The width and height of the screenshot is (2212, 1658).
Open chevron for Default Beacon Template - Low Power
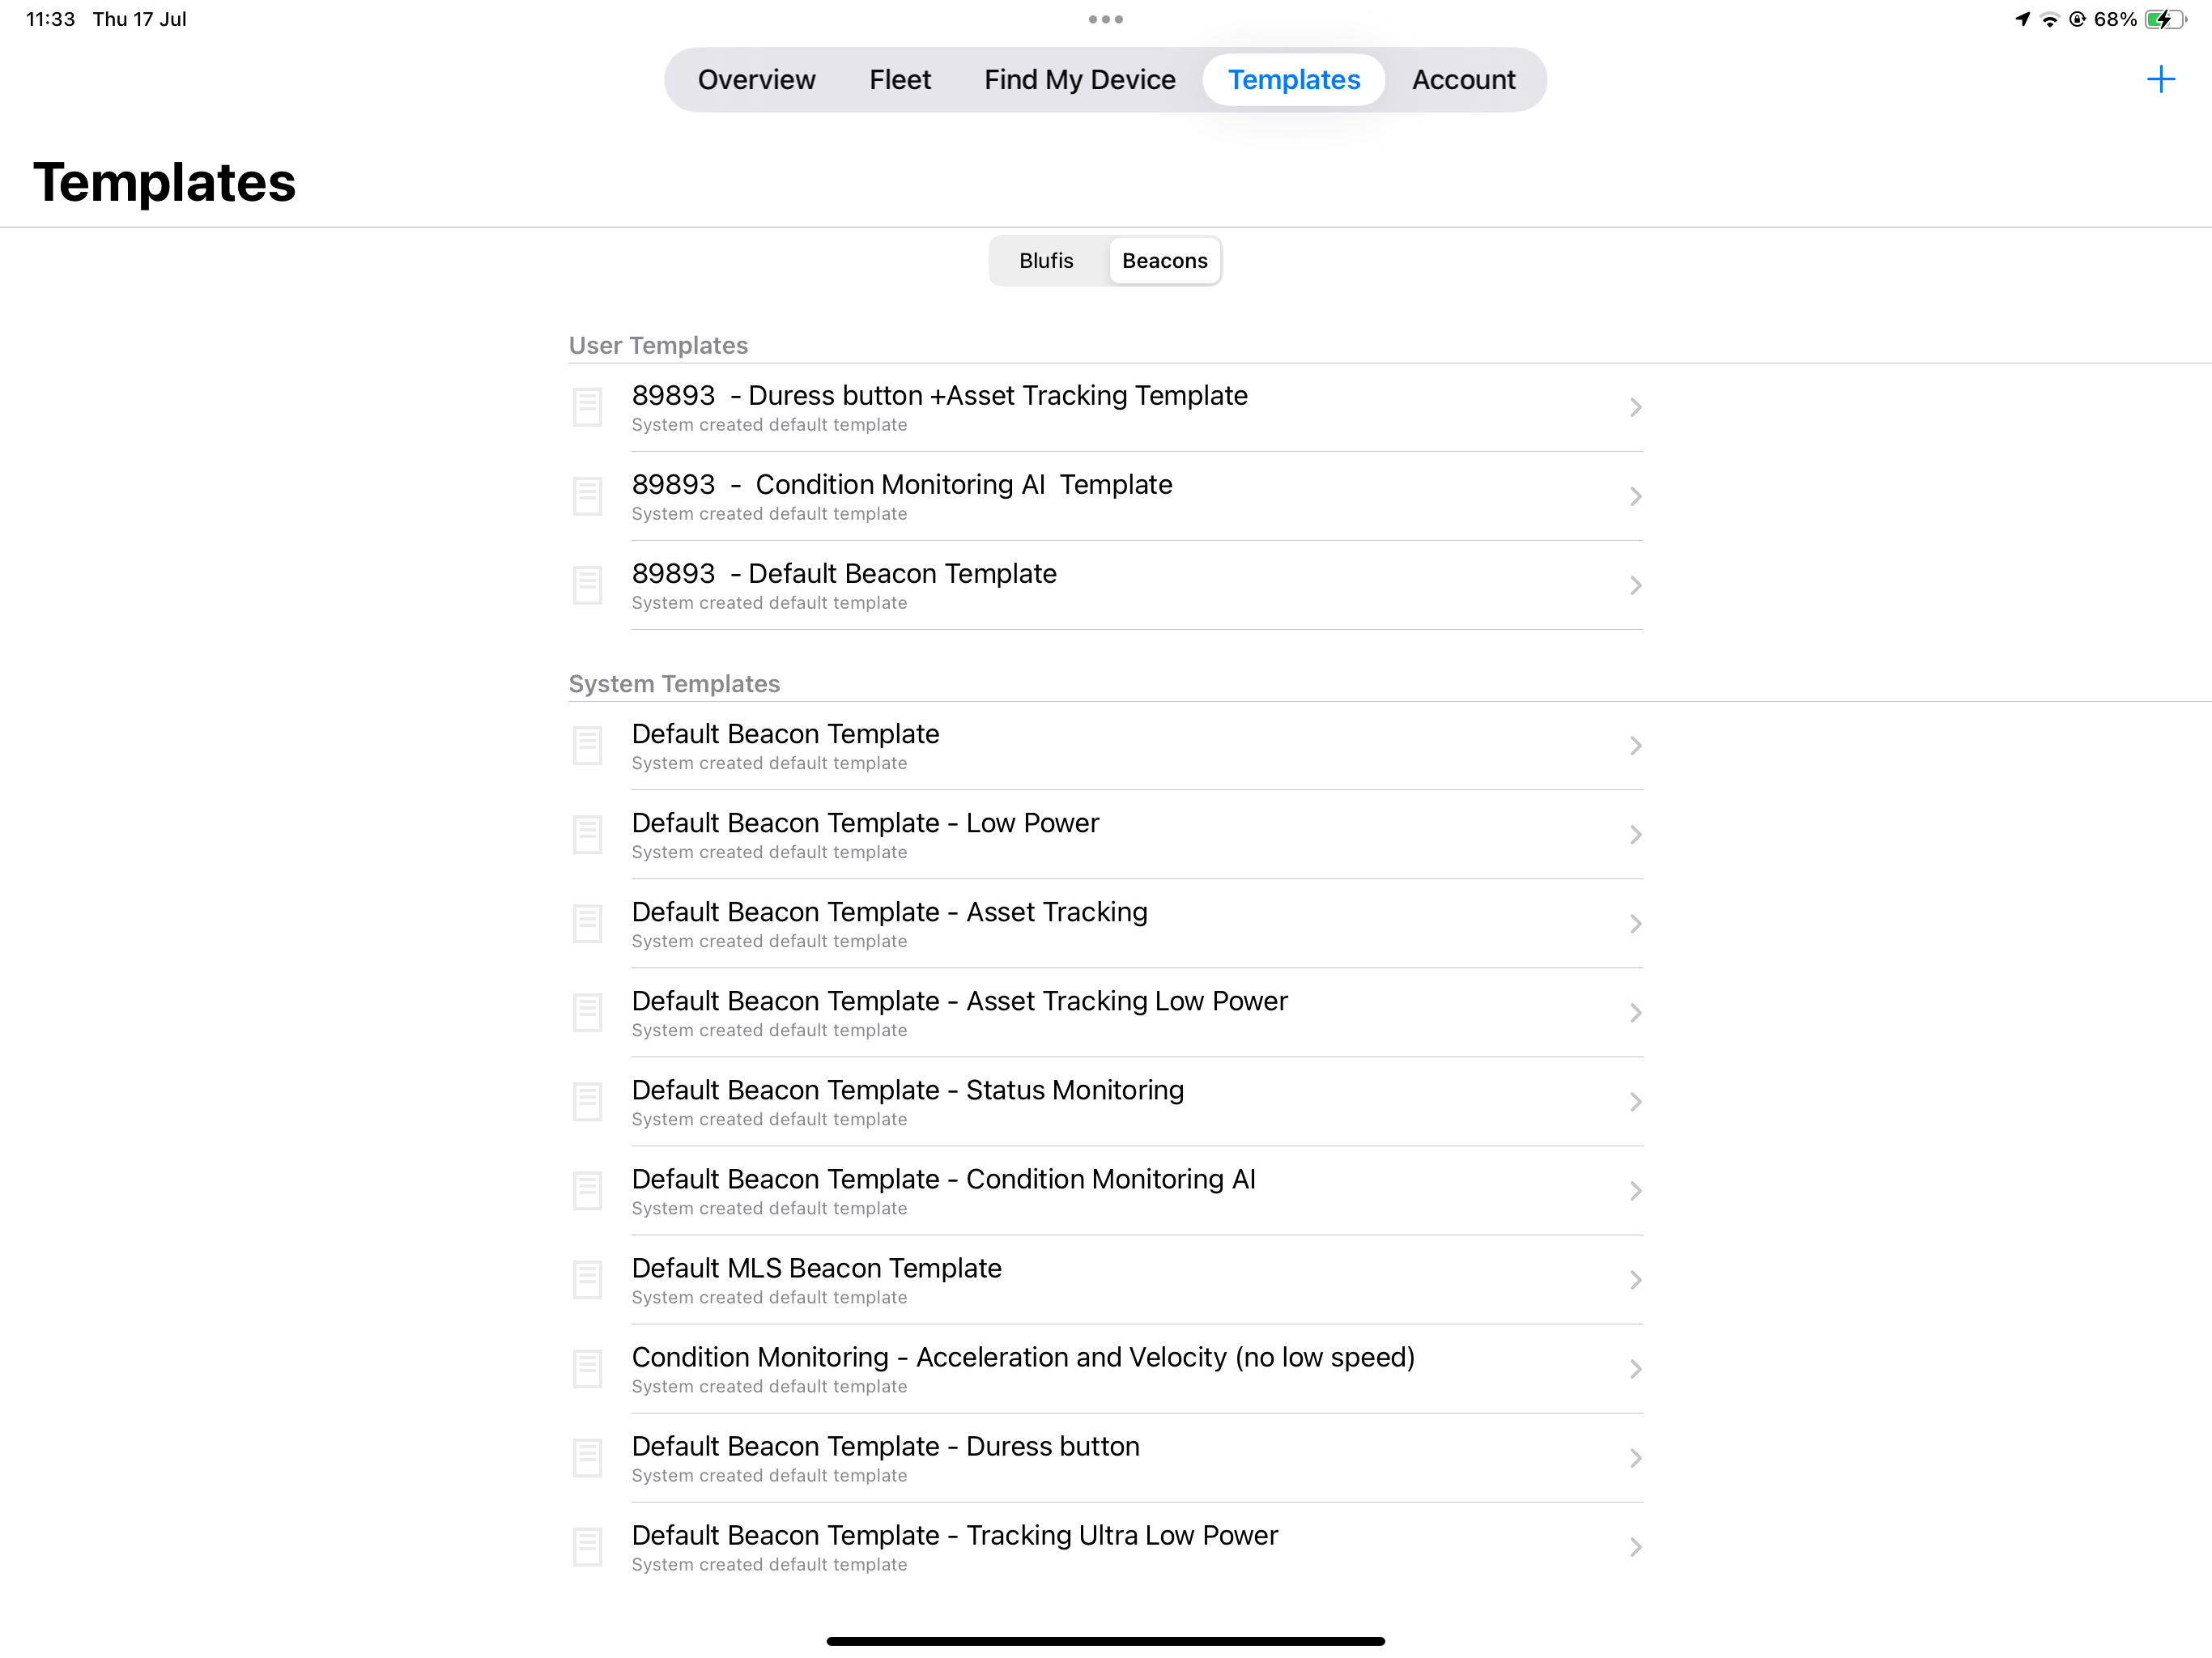click(x=1635, y=834)
